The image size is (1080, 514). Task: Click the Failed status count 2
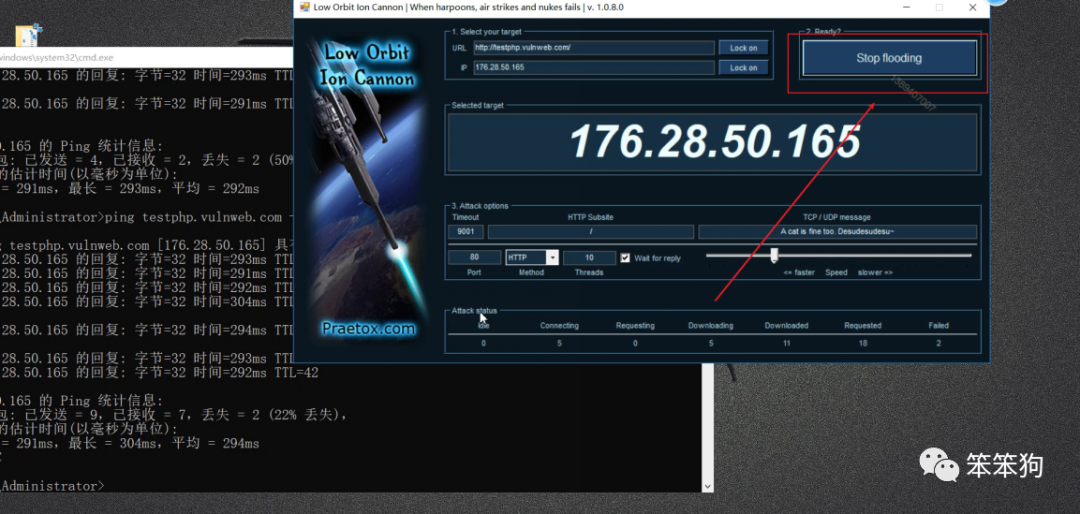coord(938,343)
